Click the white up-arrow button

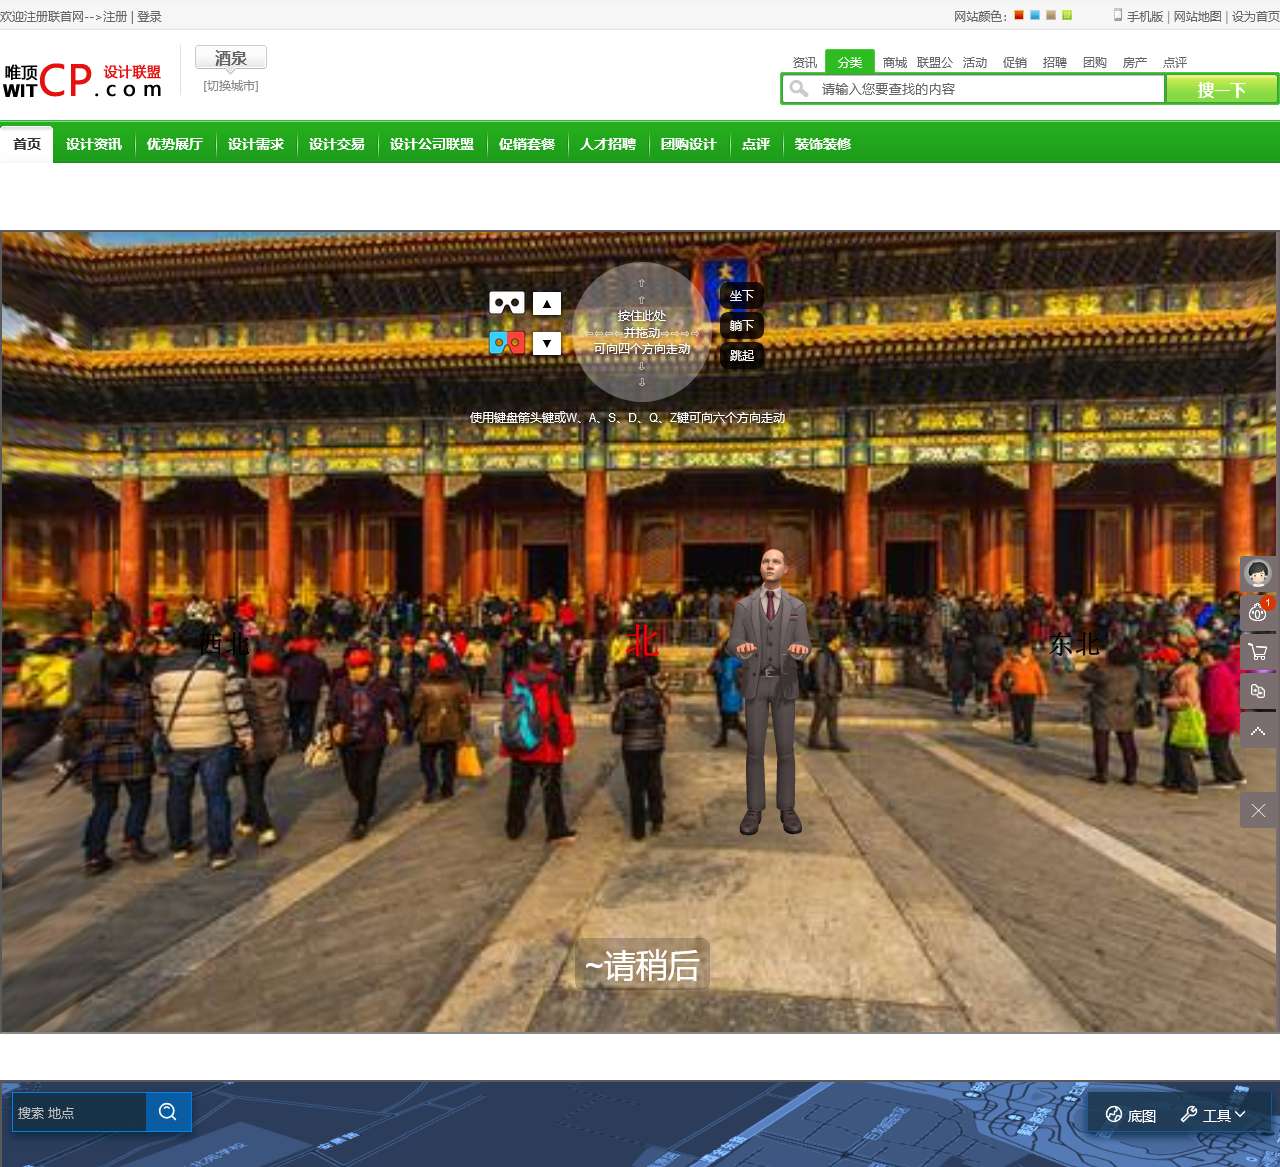pyautogui.click(x=547, y=304)
